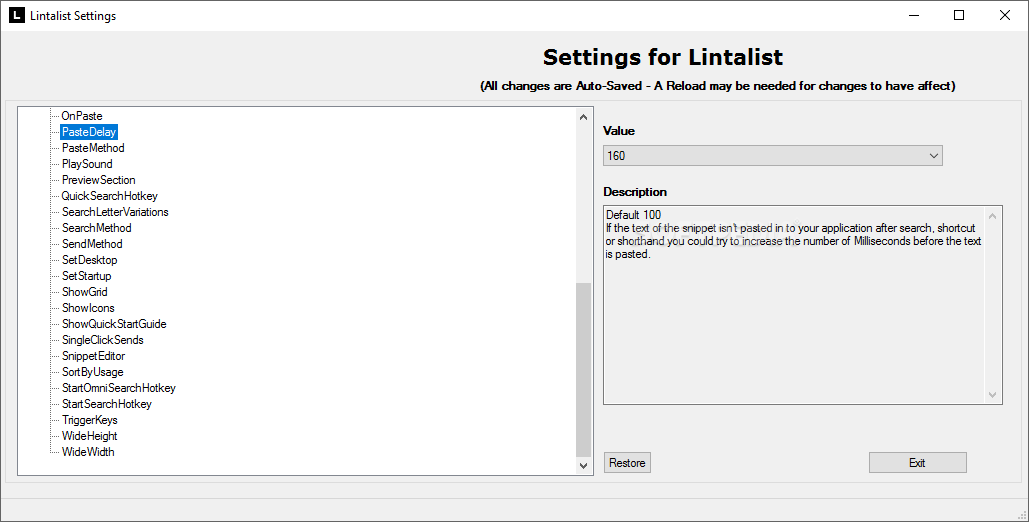Select StartOmniSearchHotkey in the tree

(118, 387)
